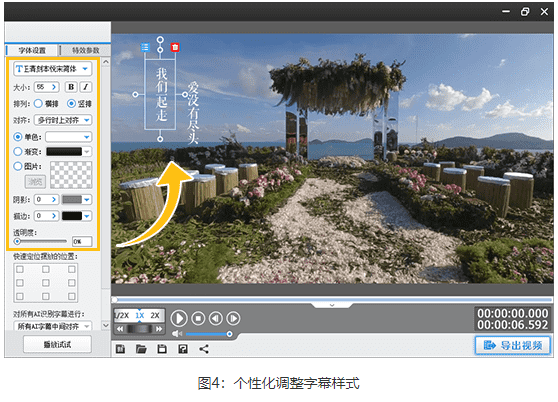The width and height of the screenshot is (558, 402).
Task: Click the gradient black color swatch
Action: pyautogui.click(x=64, y=152)
